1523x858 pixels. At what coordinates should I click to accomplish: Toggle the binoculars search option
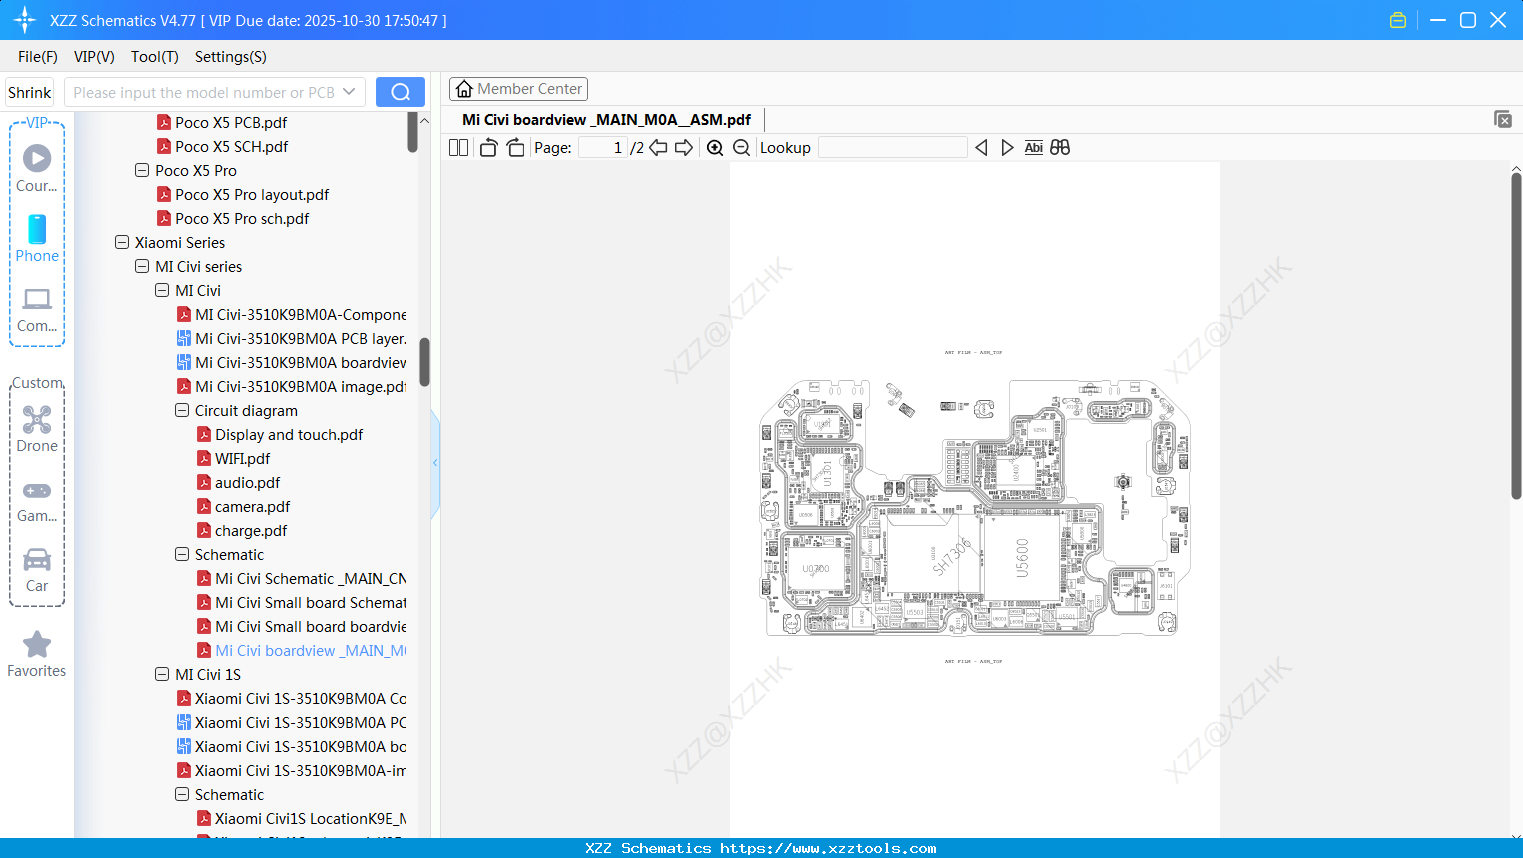pyautogui.click(x=1059, y=147)
